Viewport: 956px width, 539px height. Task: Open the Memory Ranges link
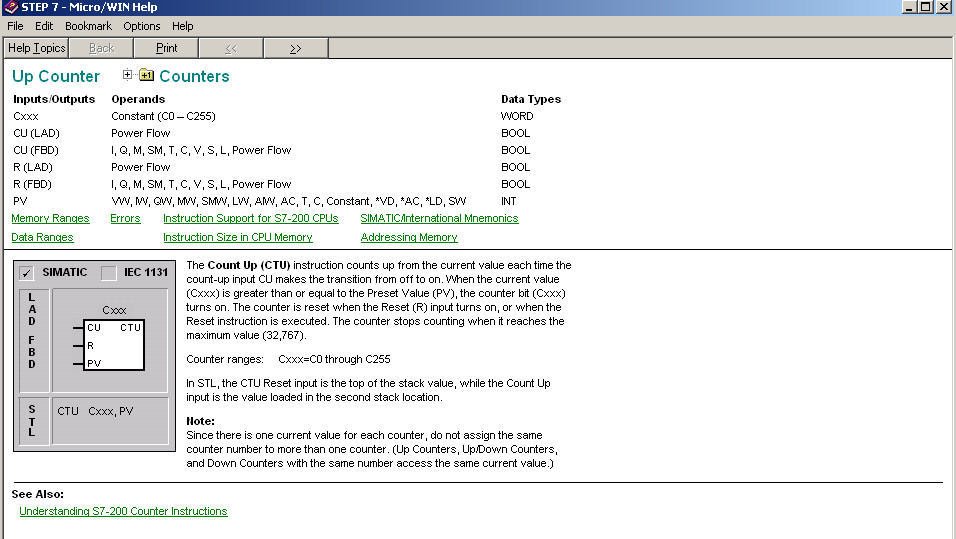pyautogui.click(x=51, y=218)
